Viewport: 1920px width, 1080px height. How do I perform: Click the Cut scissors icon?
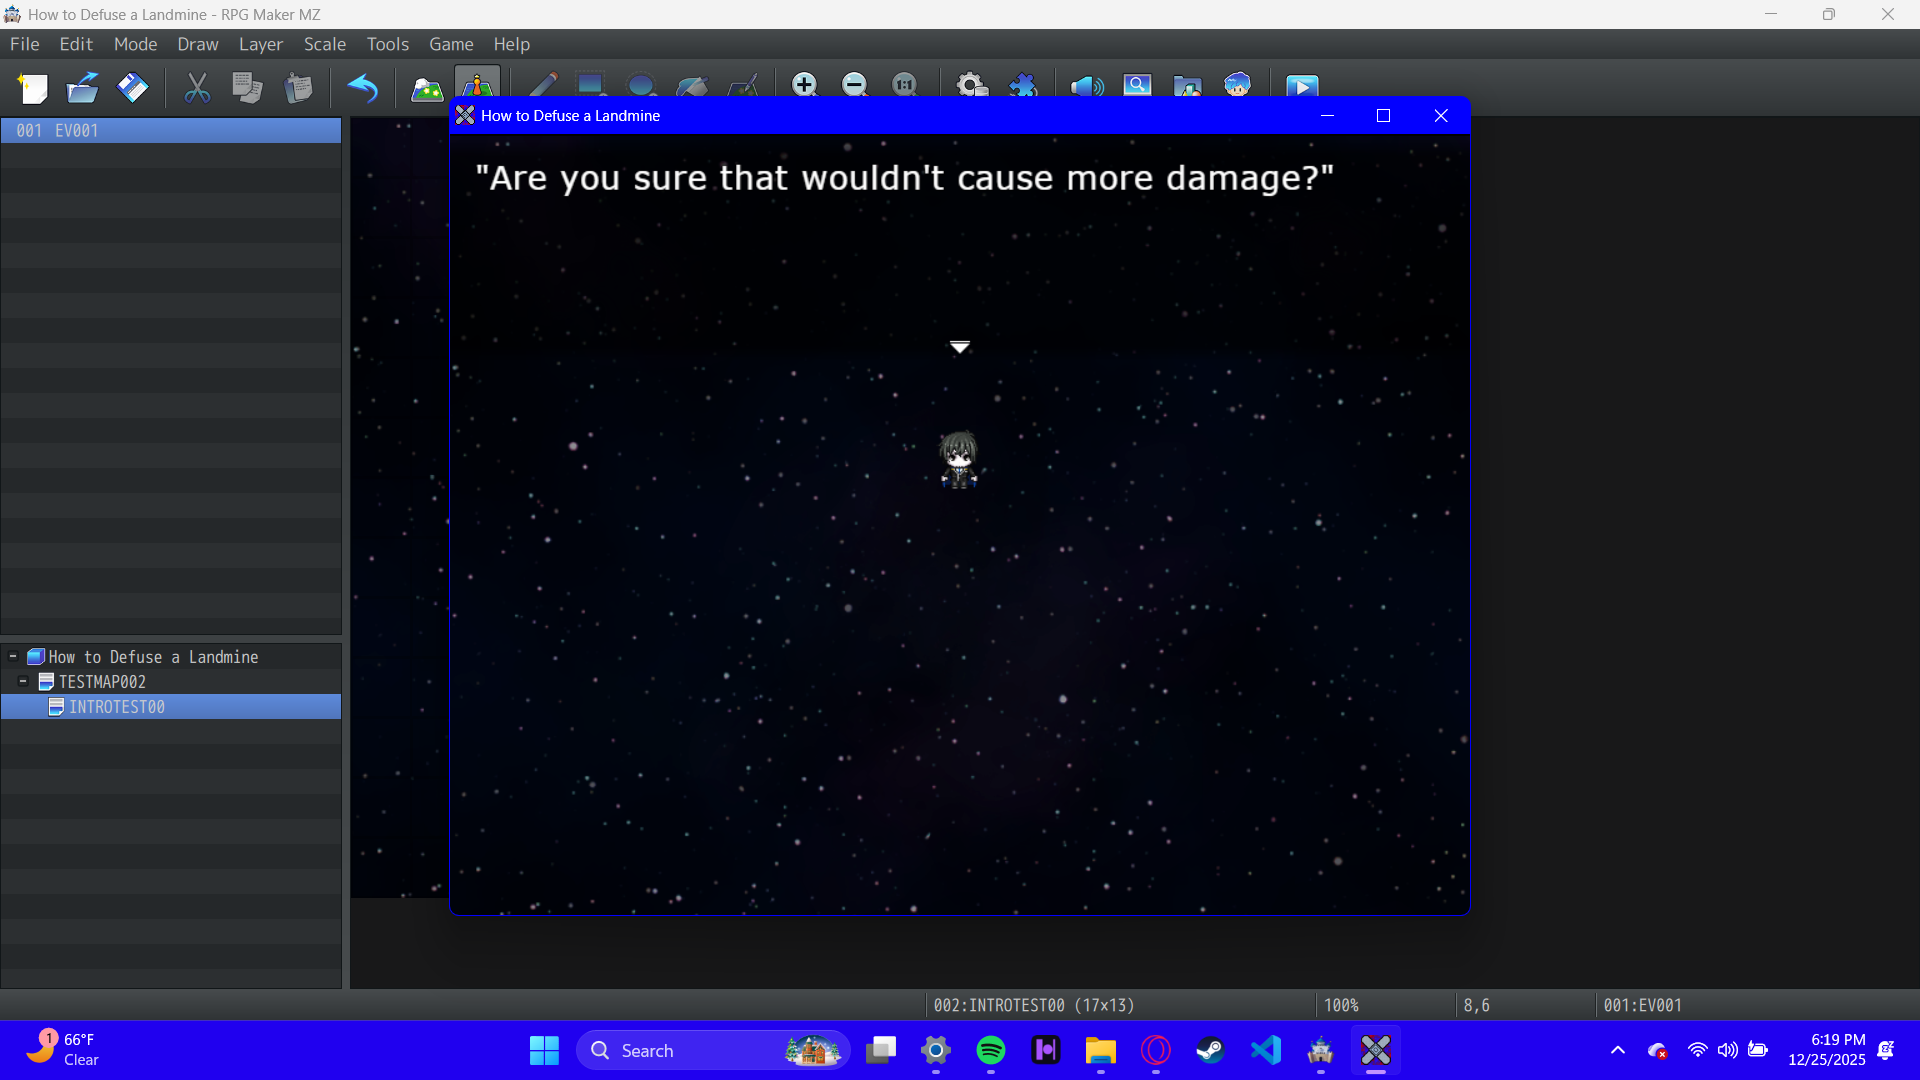(197, 88)
